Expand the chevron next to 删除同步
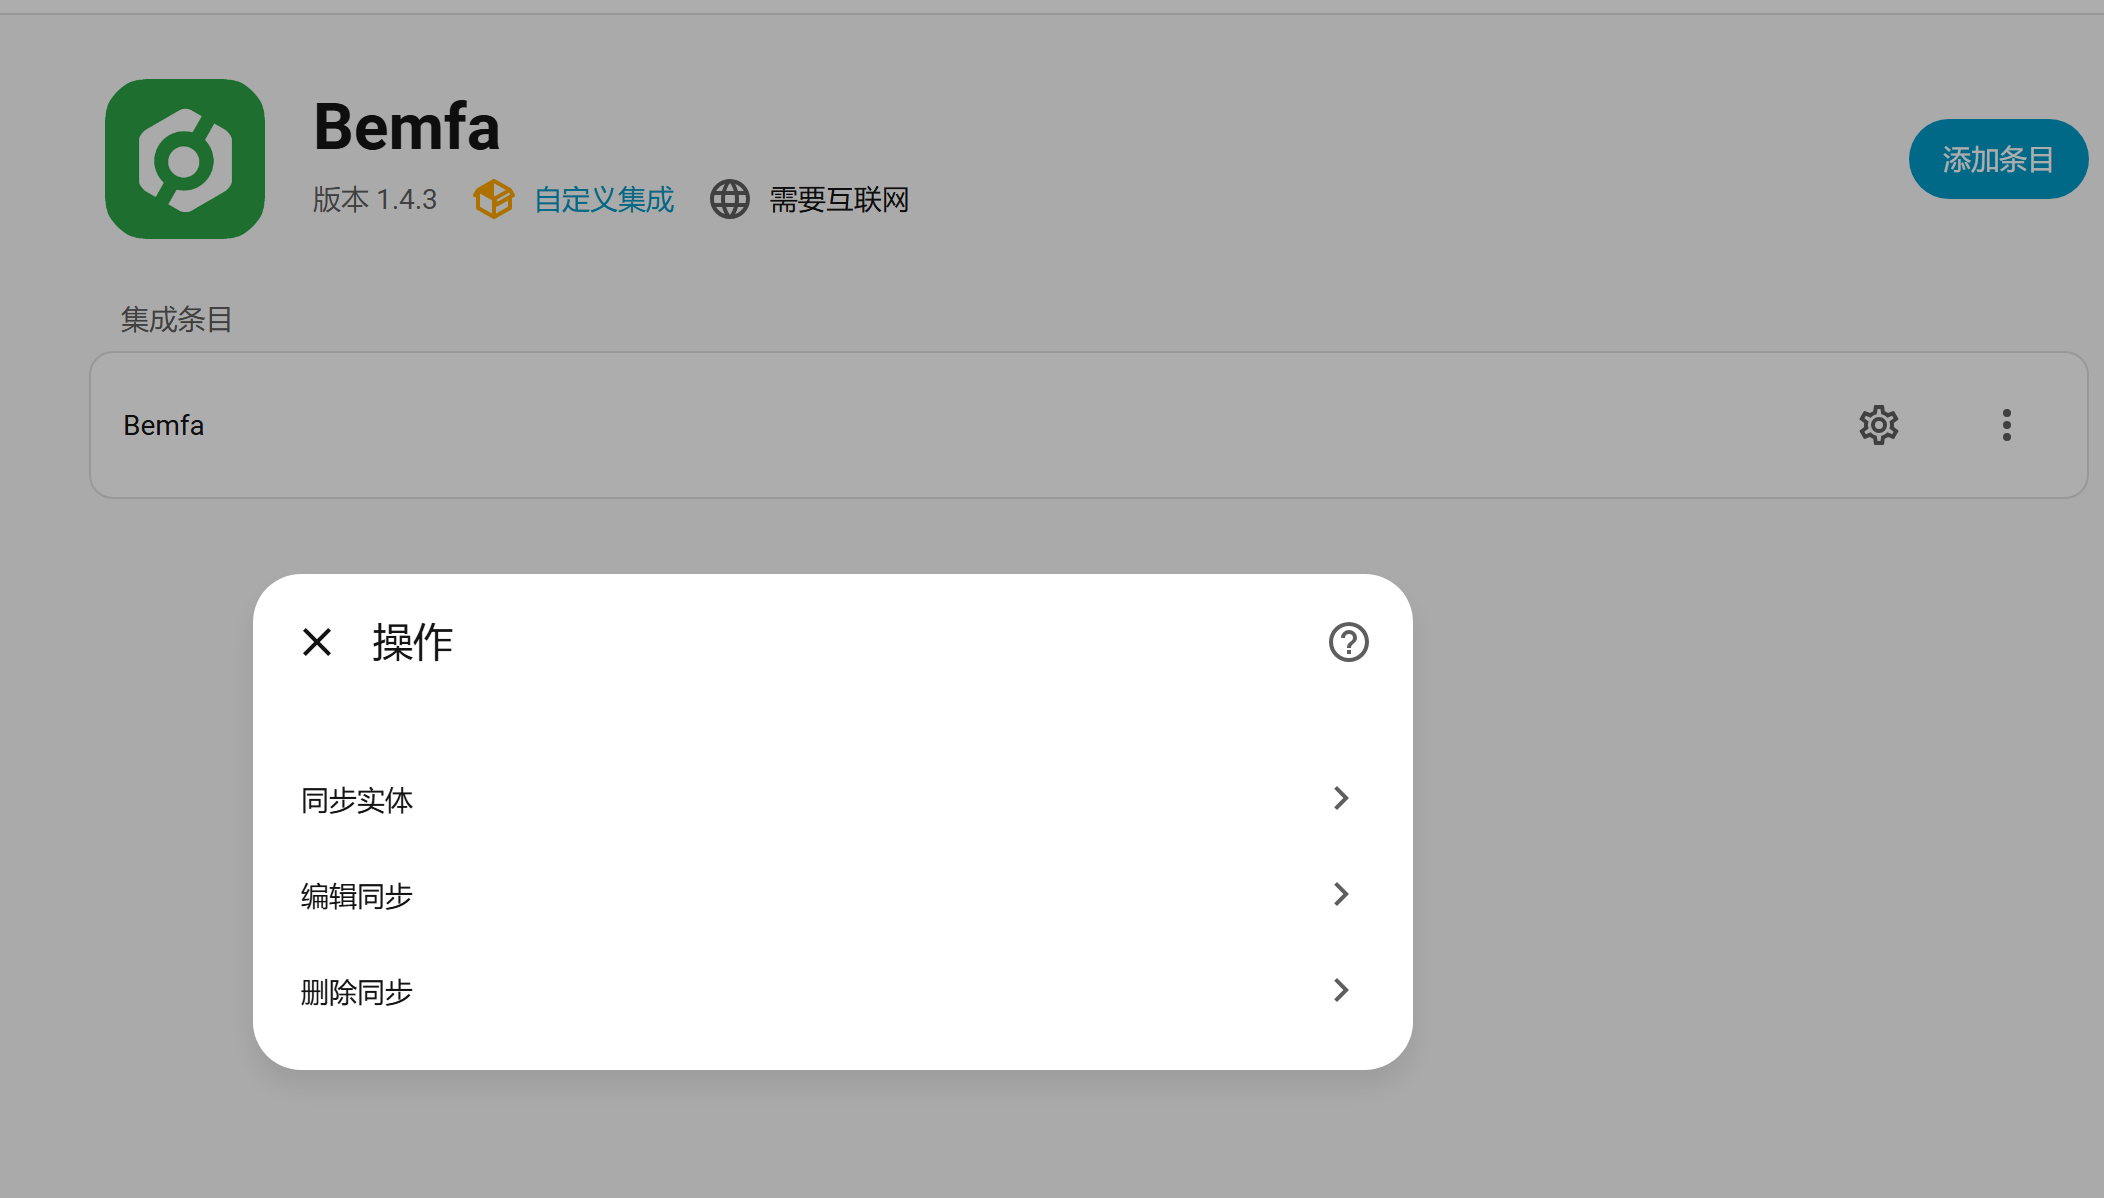The width and height of the screenshot is (2104, 1198). coord(1342,990)
